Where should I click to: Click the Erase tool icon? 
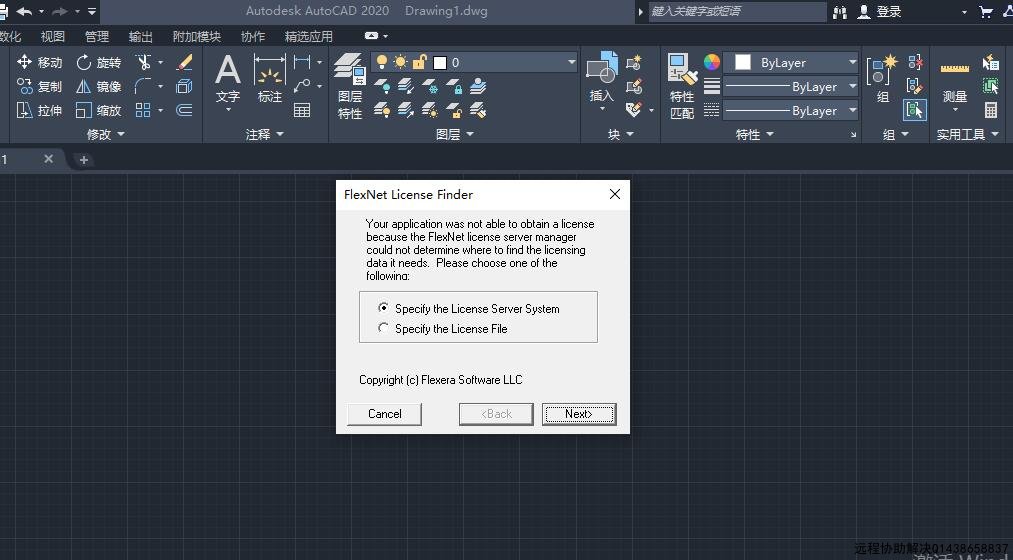184,62
